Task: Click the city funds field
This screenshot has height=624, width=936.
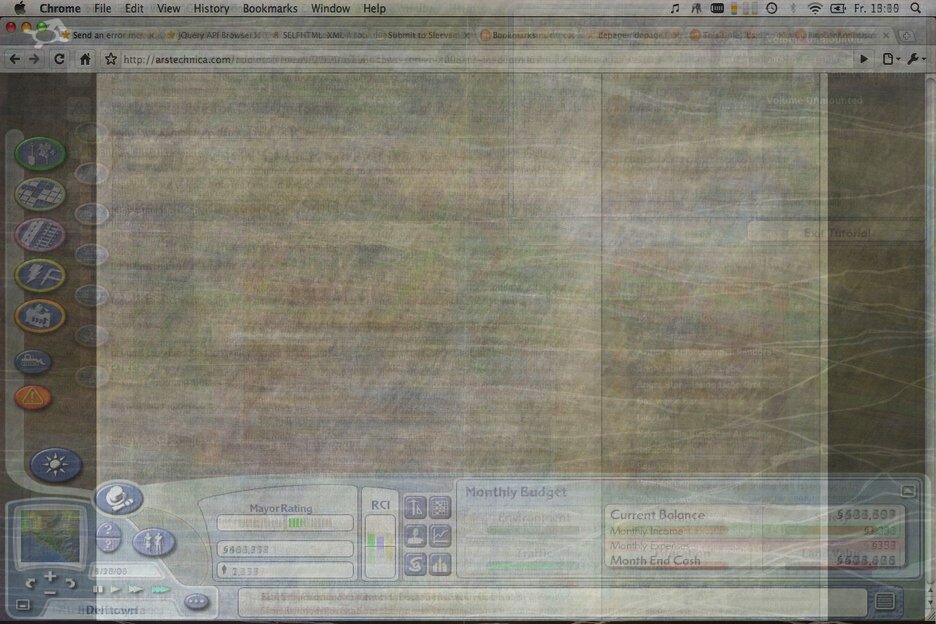Action: (x=285, y=549)
